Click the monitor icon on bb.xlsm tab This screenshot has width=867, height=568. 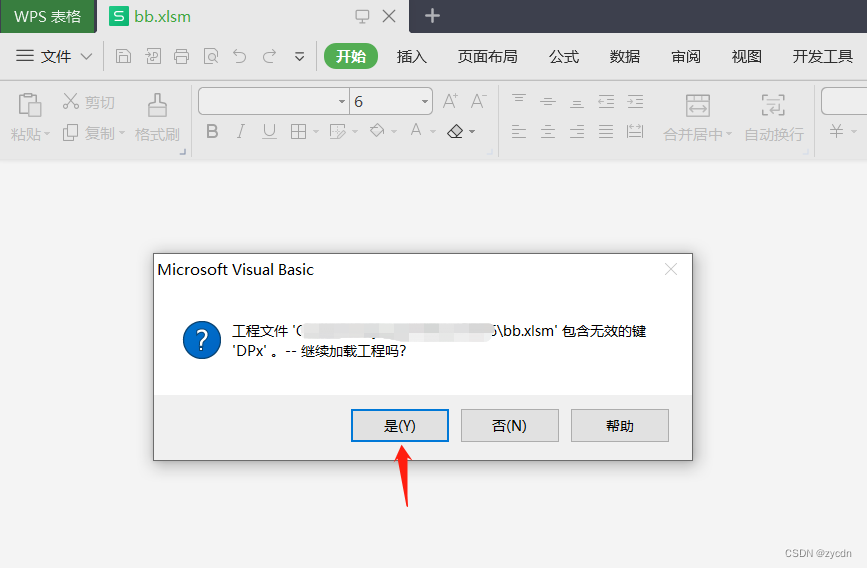362,17
